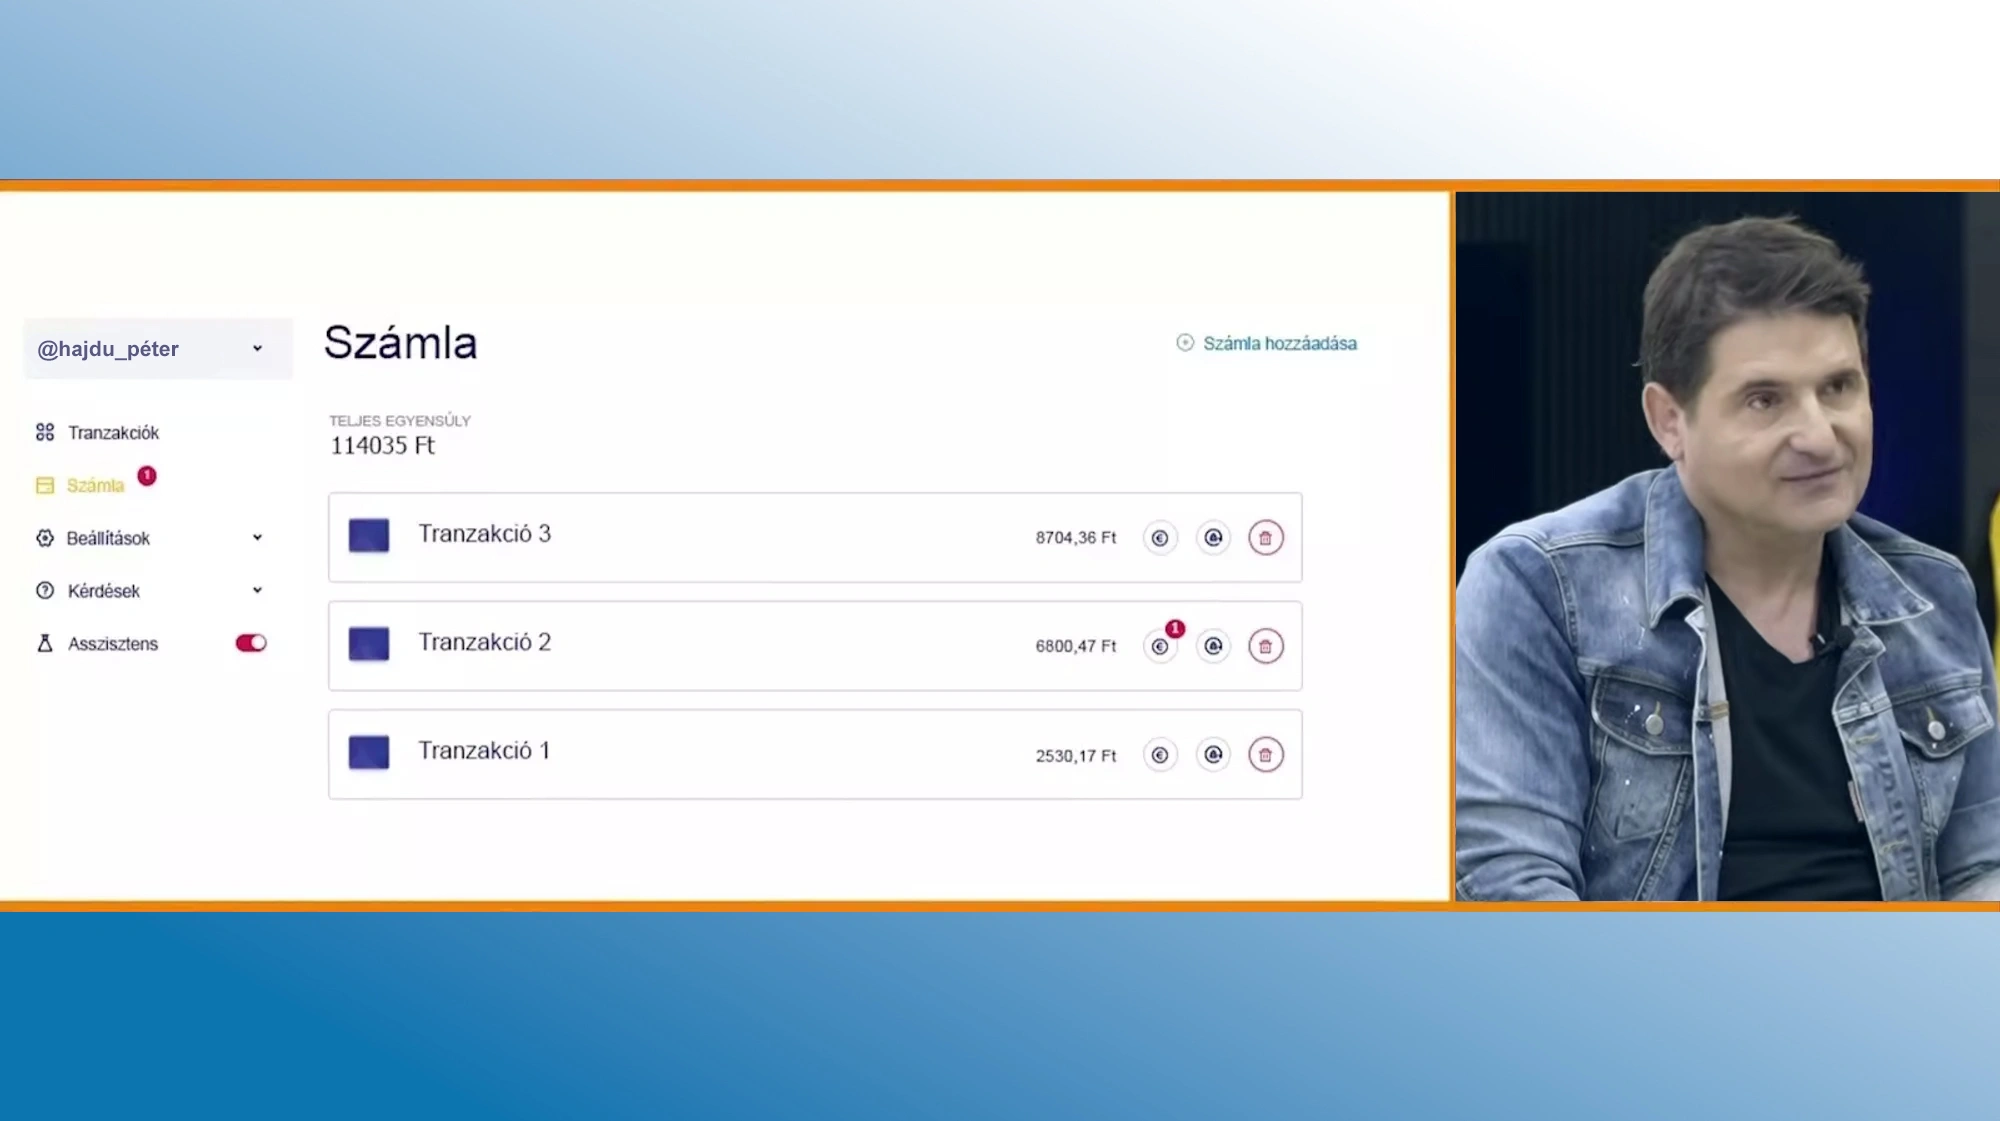The height and width of the screenshot is (1121, 2000).
Task: Select the Számla menu item
Action: coord(95,486)
